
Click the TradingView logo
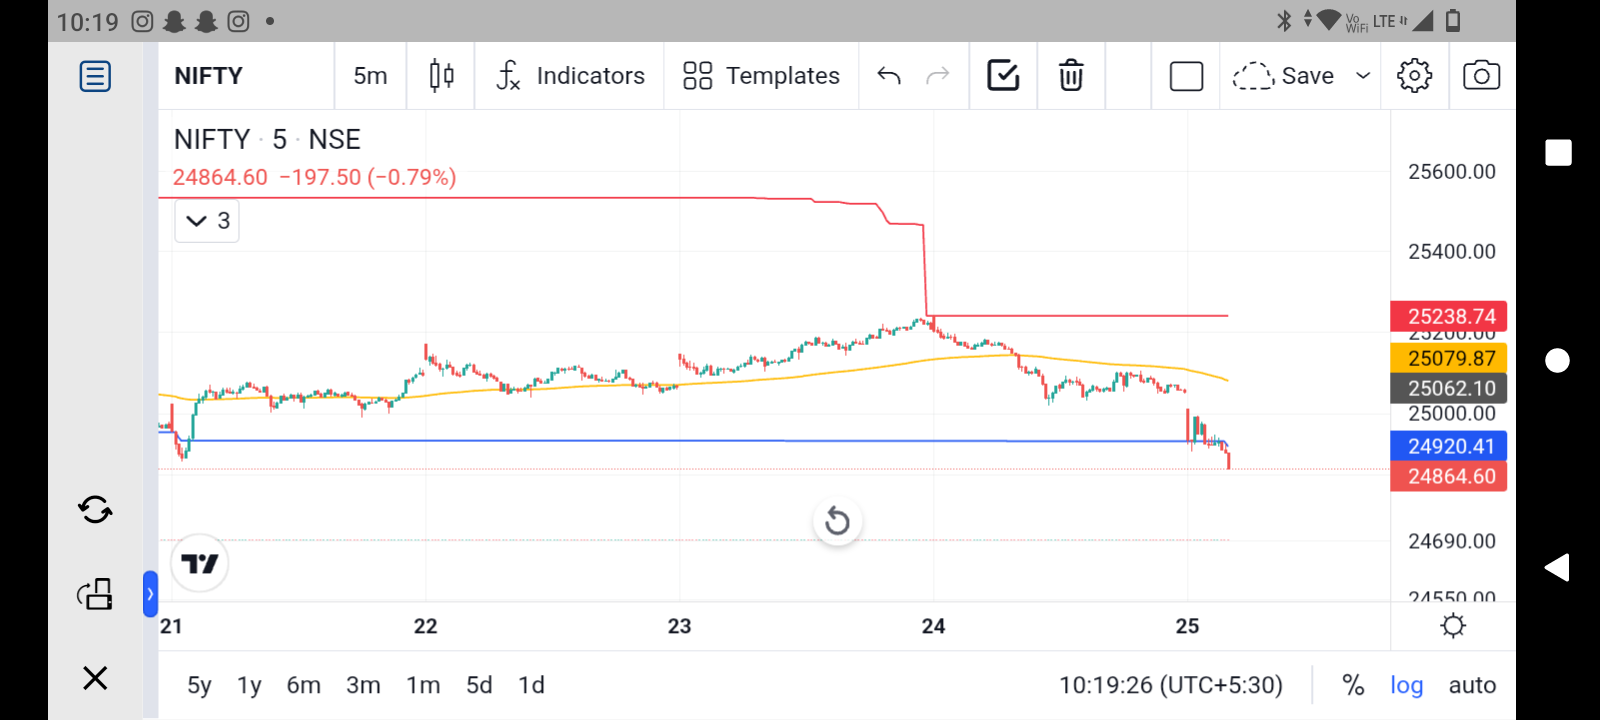click(x=200, y=564)
